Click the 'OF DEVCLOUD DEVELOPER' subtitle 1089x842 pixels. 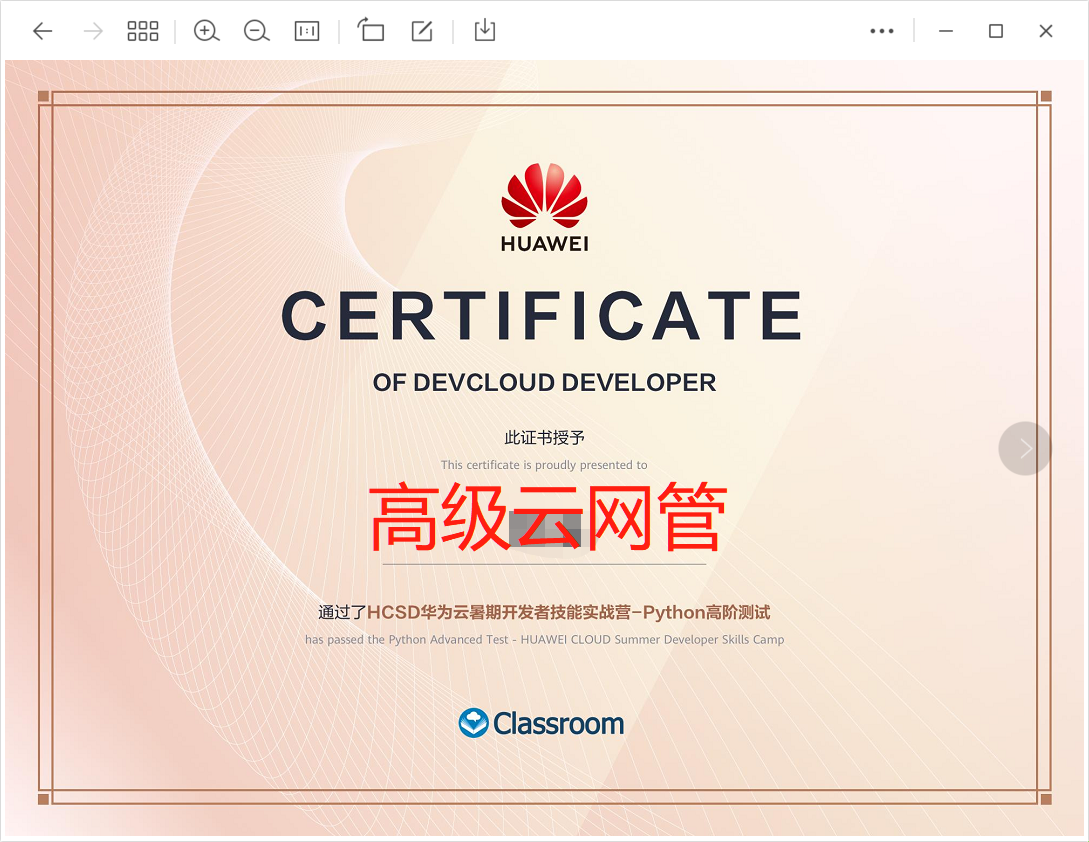click(x=544, y=383)
